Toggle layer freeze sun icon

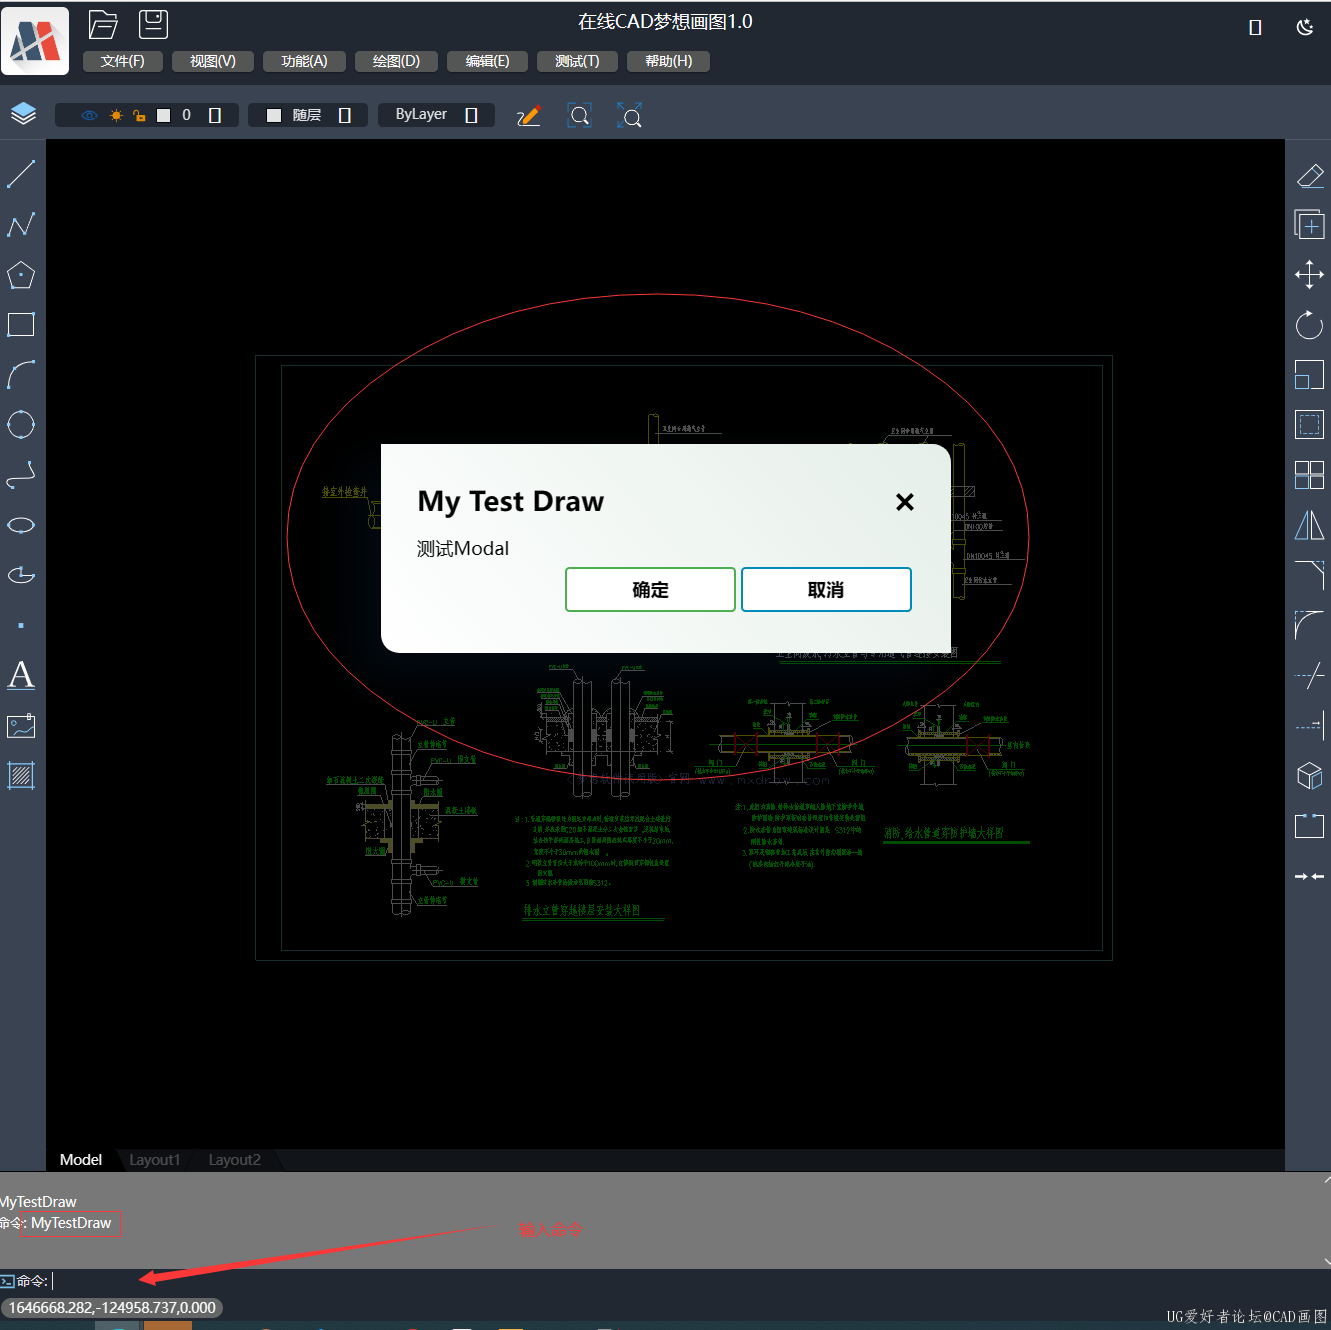point(116,115)
